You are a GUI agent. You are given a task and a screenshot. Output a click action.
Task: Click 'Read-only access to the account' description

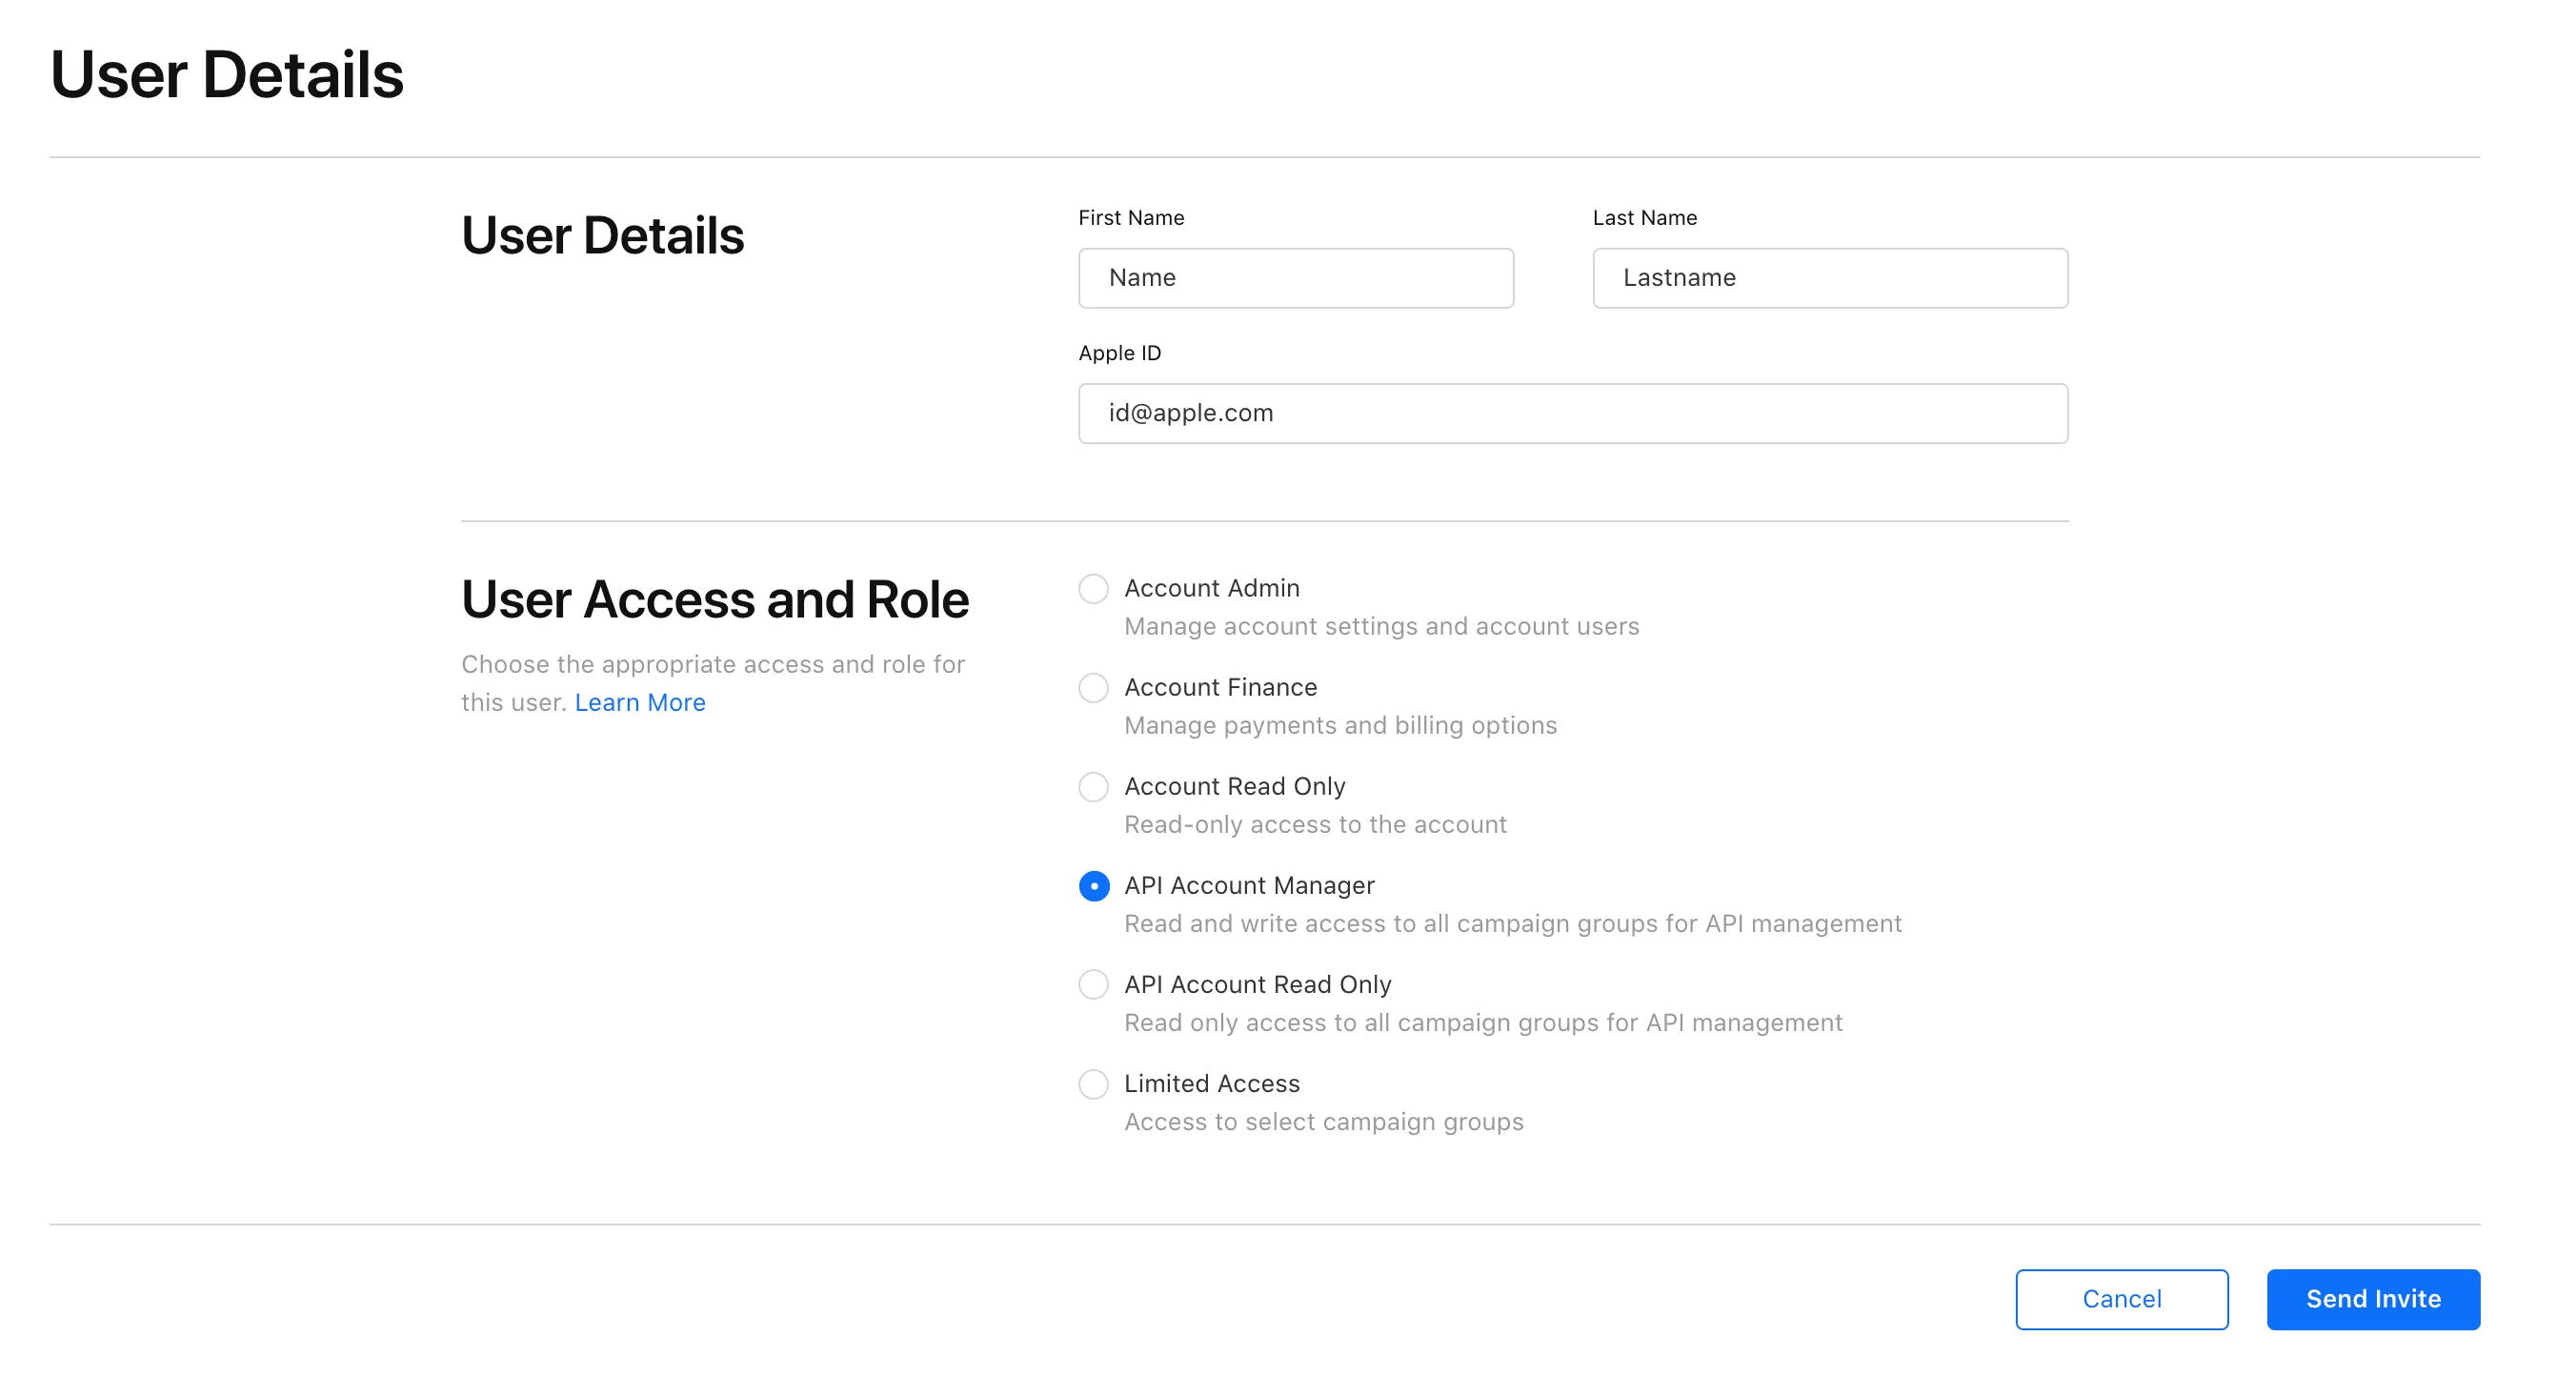[x=1314, y=824]
